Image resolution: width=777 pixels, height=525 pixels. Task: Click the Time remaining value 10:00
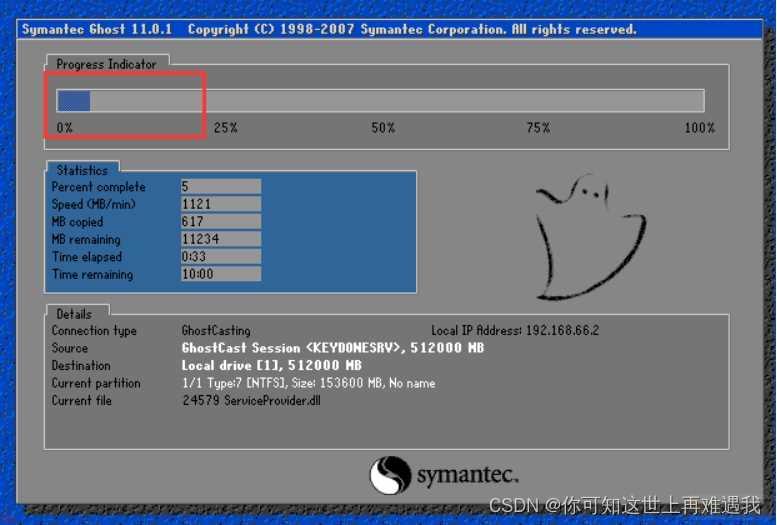[221, 274]
